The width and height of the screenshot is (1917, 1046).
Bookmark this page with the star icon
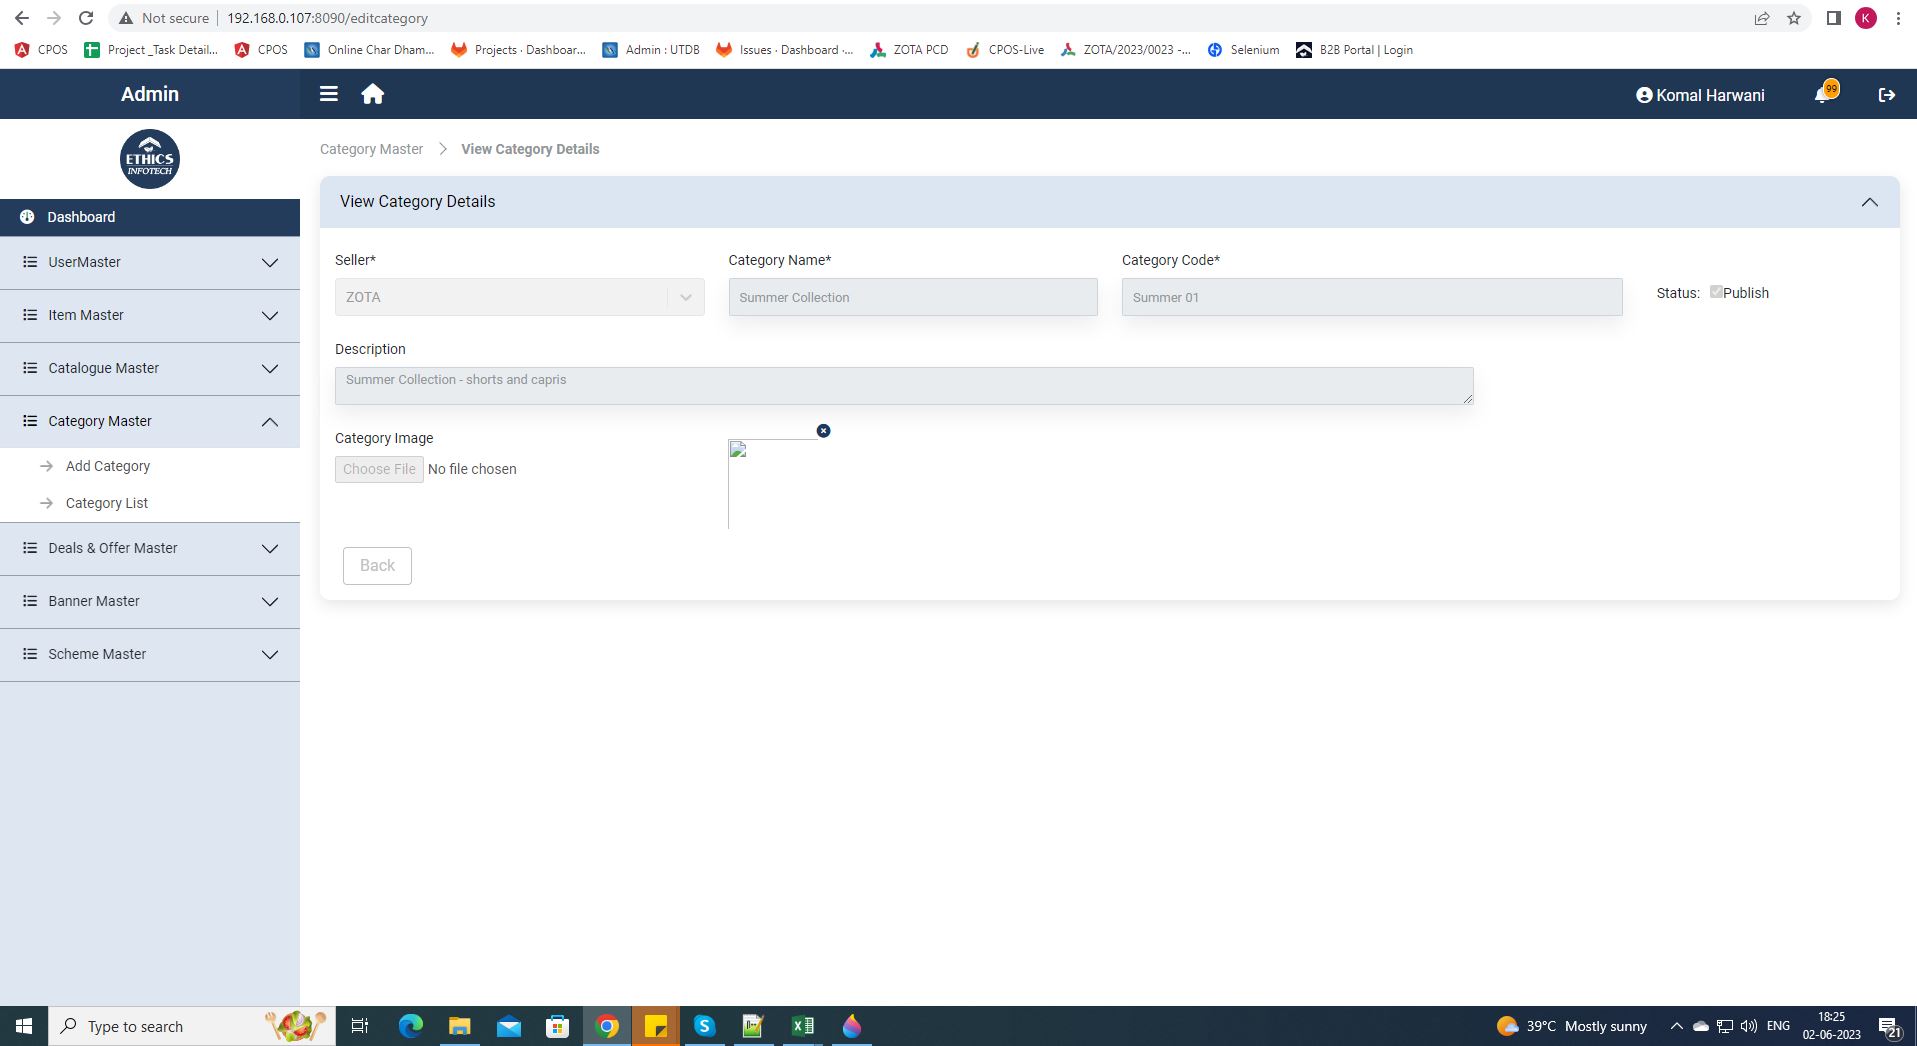click(x=1794, y=18)
